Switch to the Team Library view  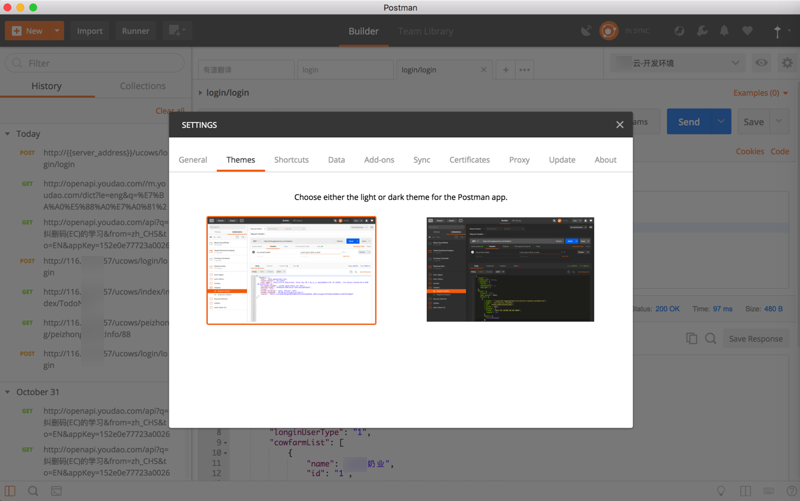426,31
